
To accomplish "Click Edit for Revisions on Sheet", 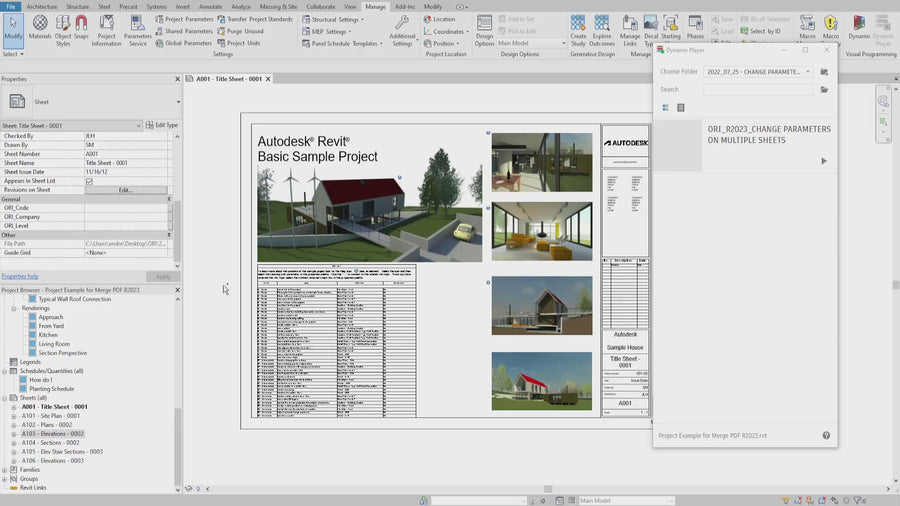I will [x=126, y=190].
